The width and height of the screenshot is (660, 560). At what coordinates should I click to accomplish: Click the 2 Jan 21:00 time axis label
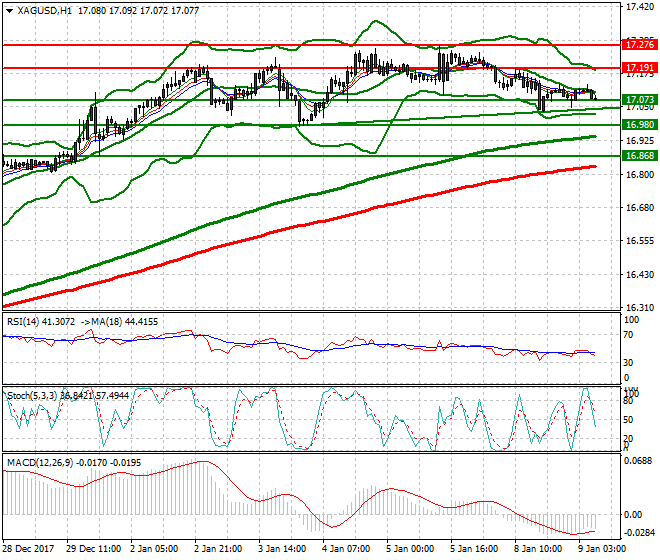tap(218, 549)
